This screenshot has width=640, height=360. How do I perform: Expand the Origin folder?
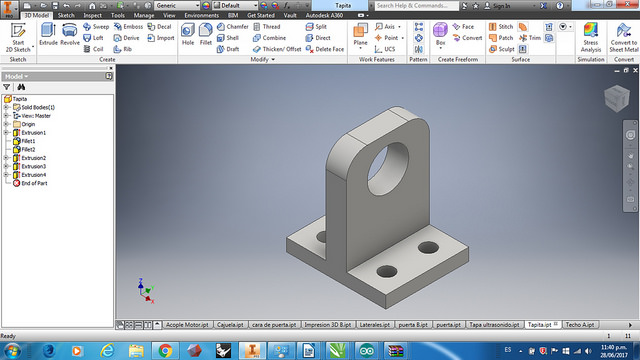(6, 124)
